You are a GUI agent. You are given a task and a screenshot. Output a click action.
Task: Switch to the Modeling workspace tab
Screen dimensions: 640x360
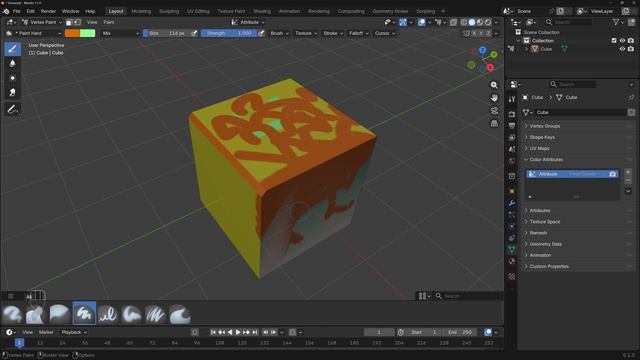[141, 11]
